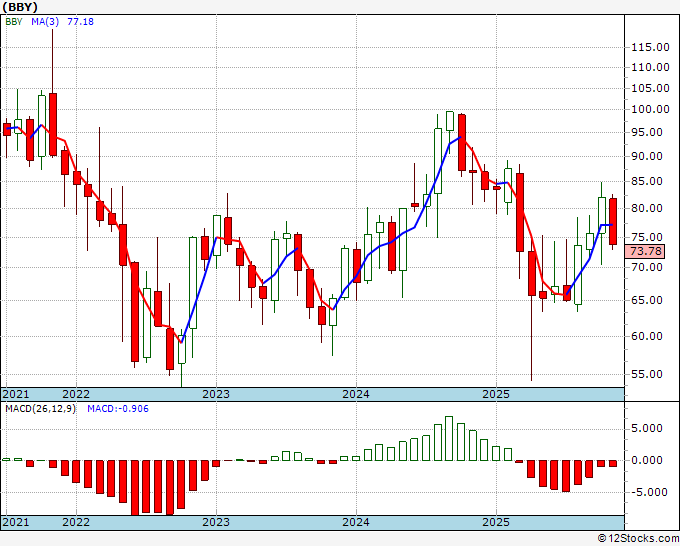The image size is (680, 546).
Task: Click the 85.00 price axis label
Action: 647,181
